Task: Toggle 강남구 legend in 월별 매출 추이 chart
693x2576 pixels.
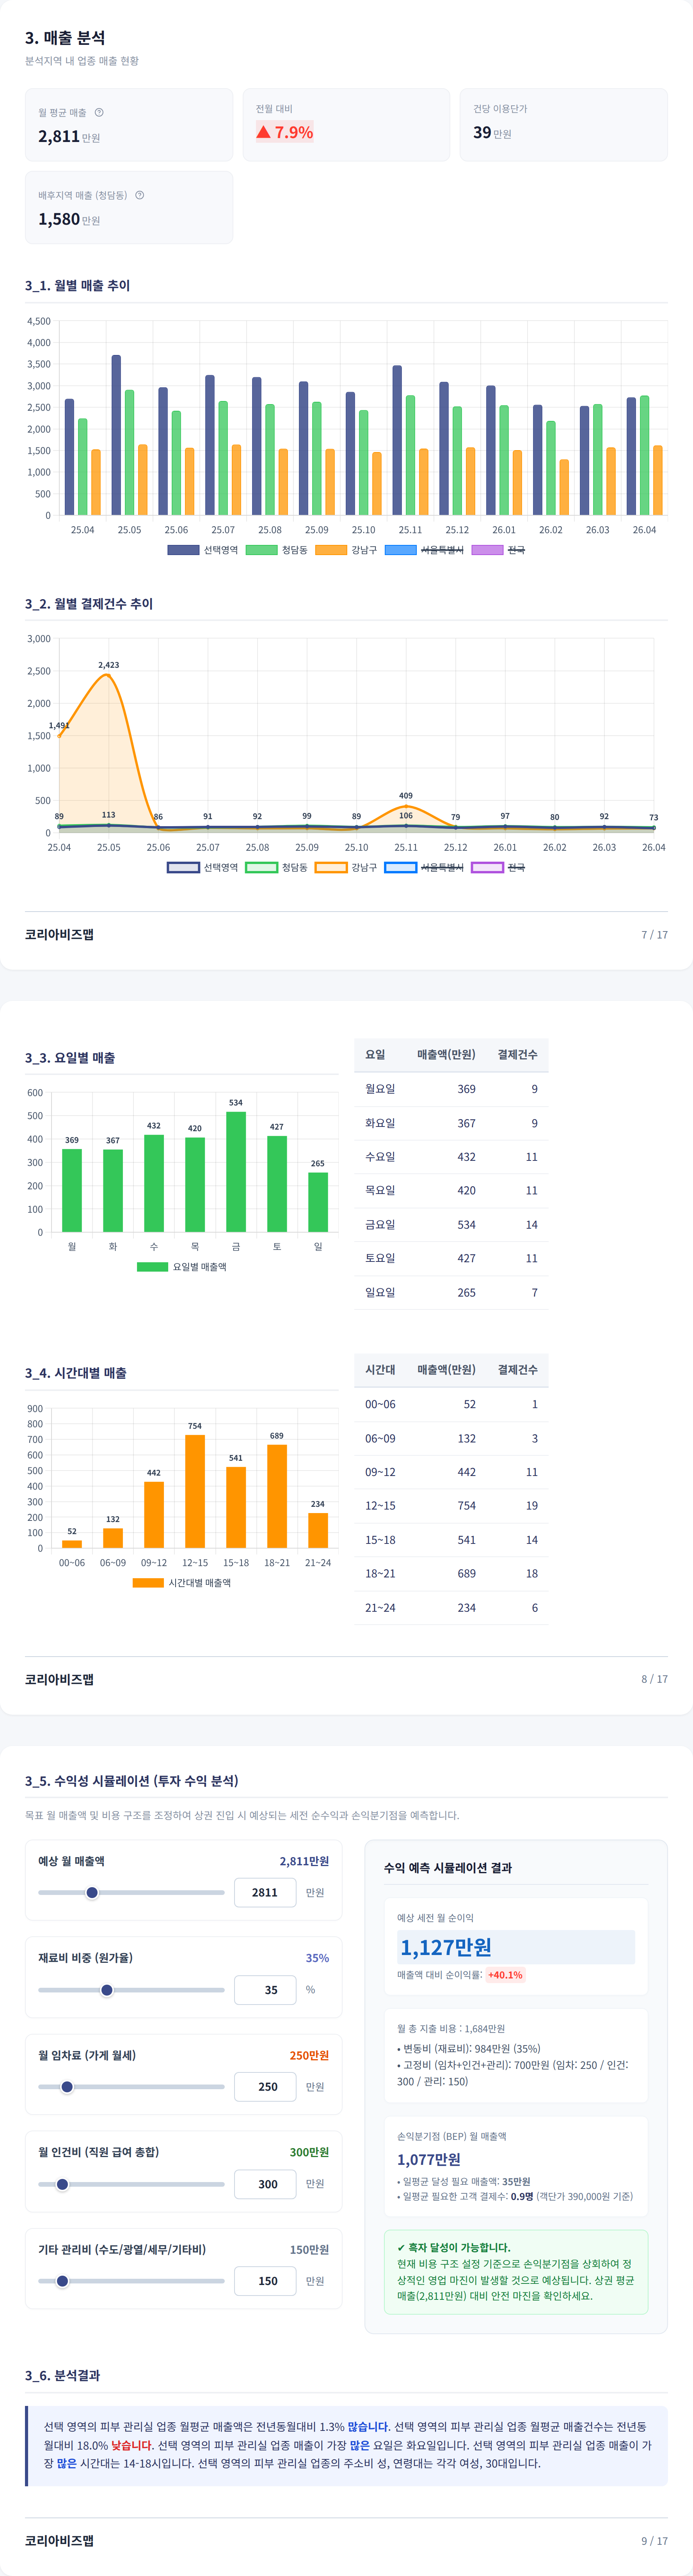Action: 346,550
